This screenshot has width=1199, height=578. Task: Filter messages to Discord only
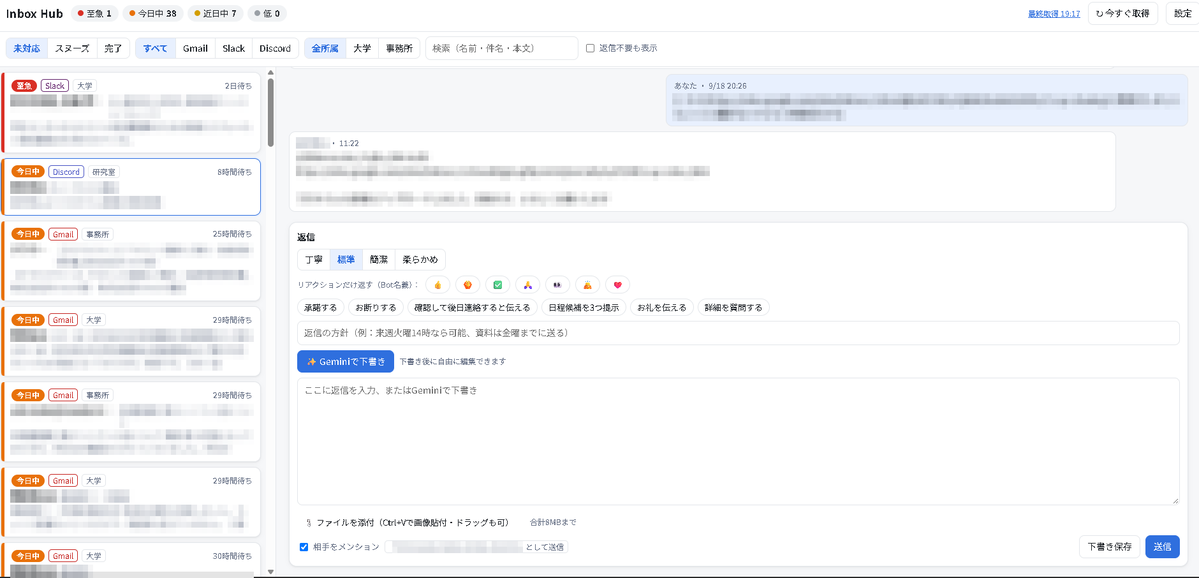[275, 48]
